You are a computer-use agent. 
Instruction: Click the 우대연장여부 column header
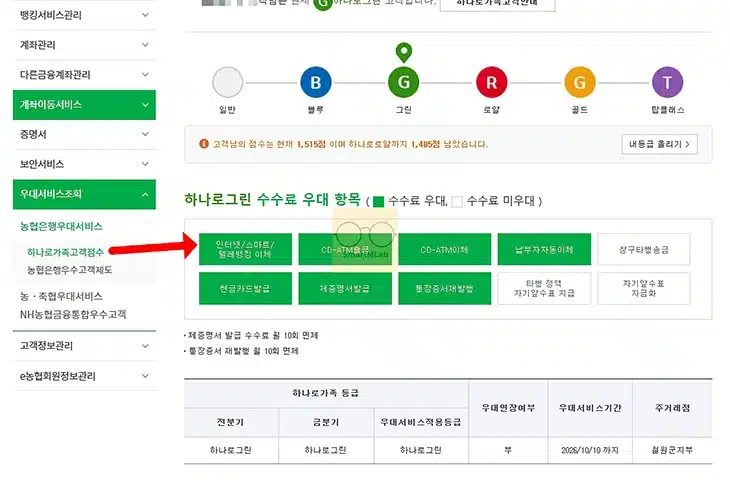coord(508,408)
